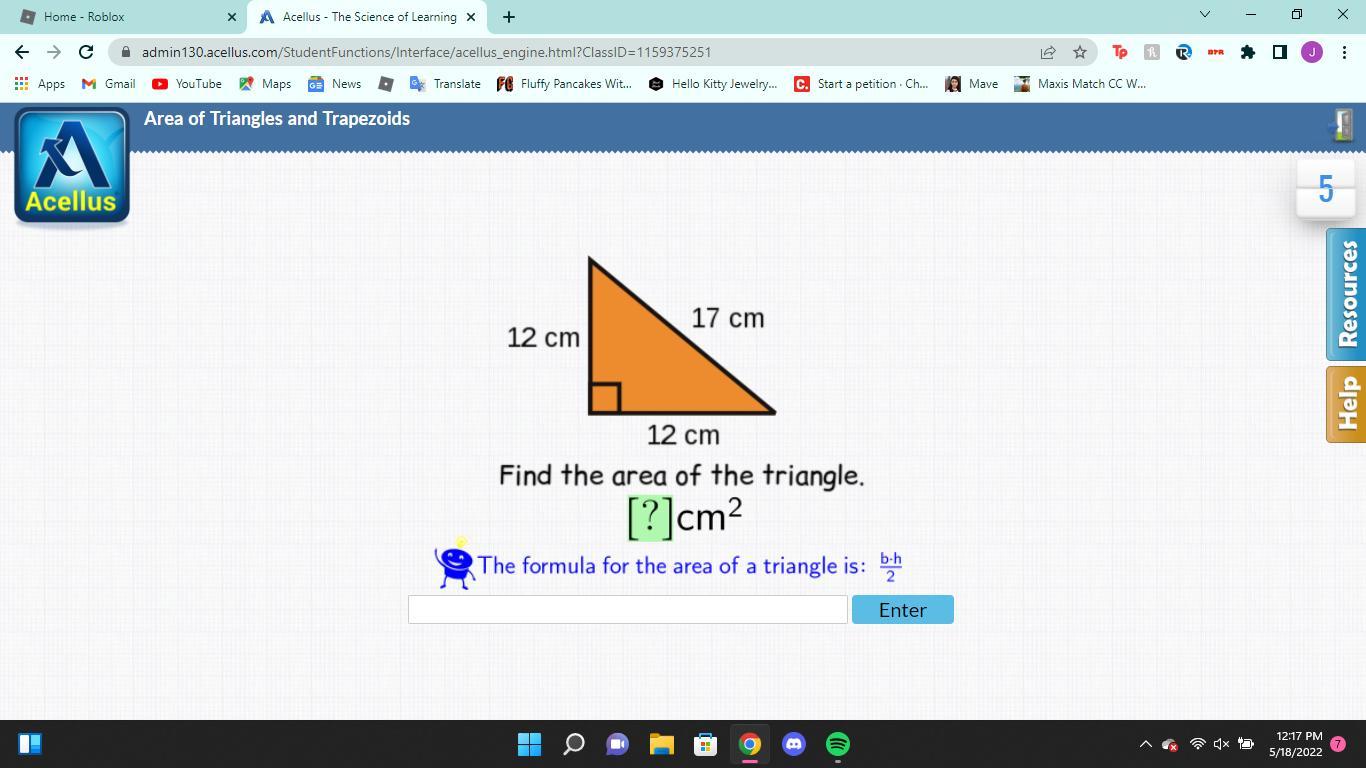Open the Fluffy Pancakes bookmark
Screen dimensions: 1366x768
click(x=565, y=84)
